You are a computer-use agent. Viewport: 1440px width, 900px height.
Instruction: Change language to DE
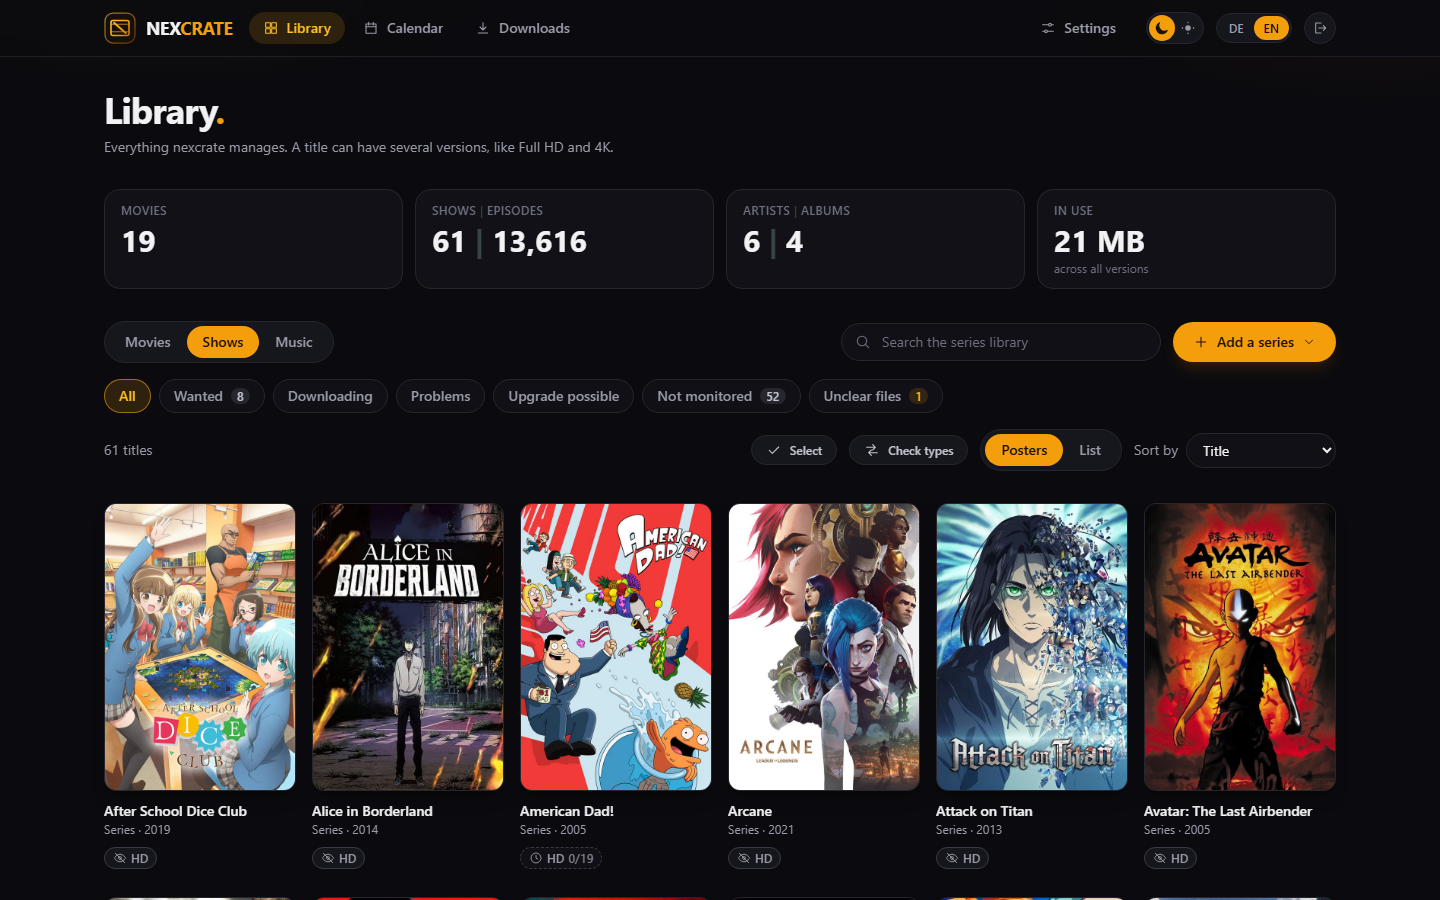pos(1236,28)
